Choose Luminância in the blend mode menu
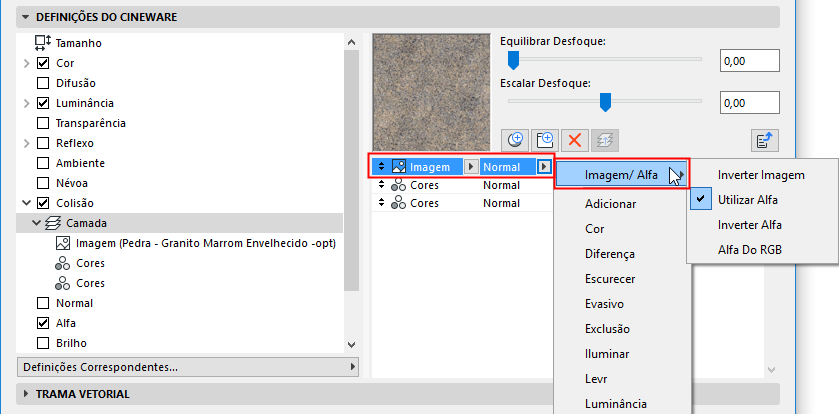 tap(616, 404)
